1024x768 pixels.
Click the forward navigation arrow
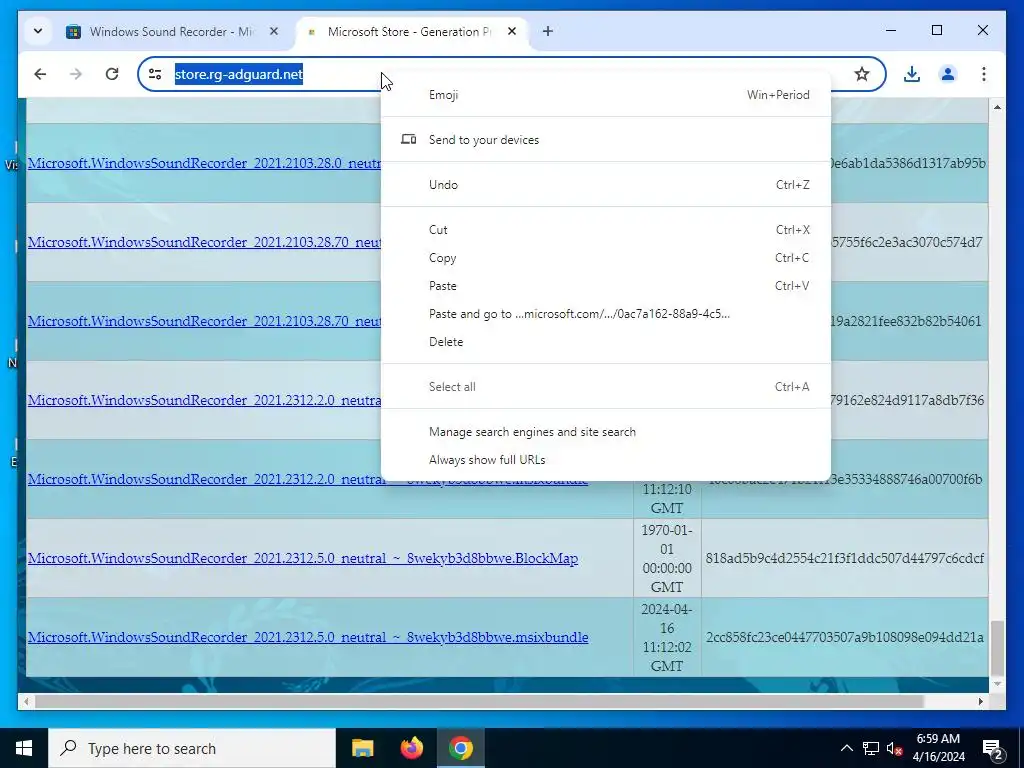coord(76,74)
